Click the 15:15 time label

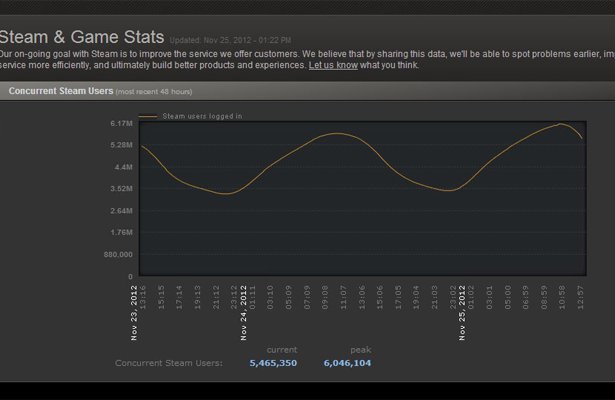[161, 297]
